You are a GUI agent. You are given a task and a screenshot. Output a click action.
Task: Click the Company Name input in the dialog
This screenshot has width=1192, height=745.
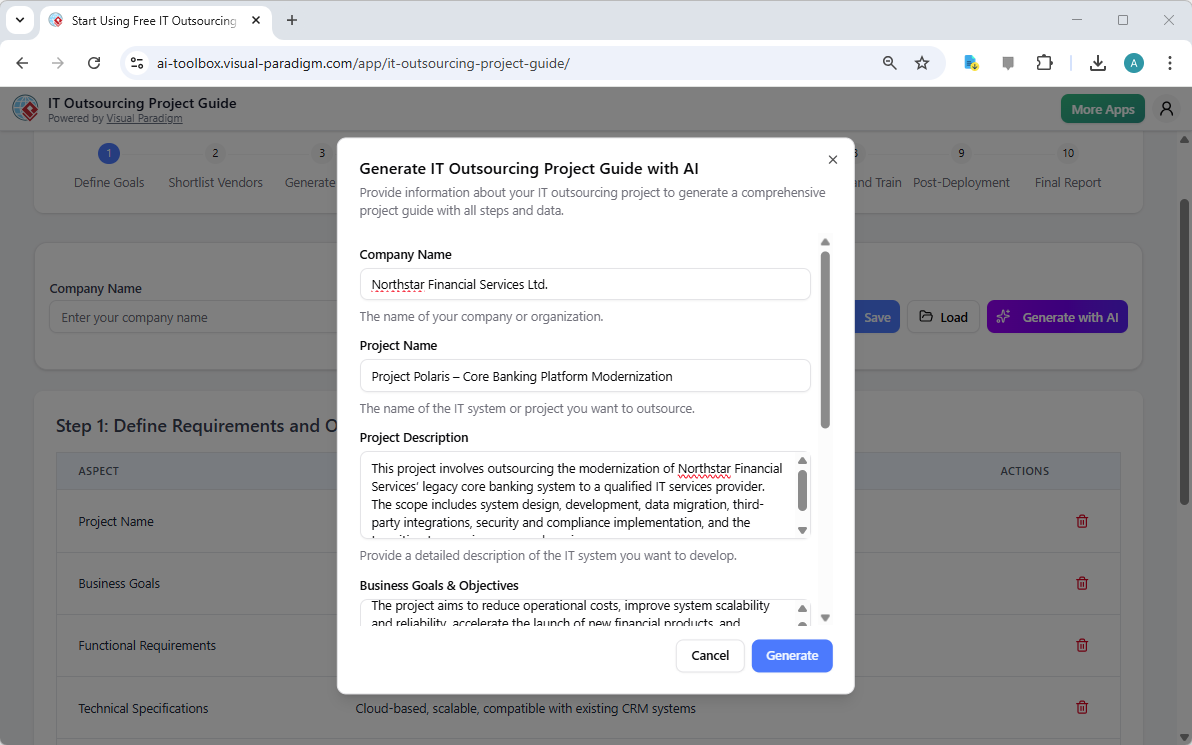[585, 284]
